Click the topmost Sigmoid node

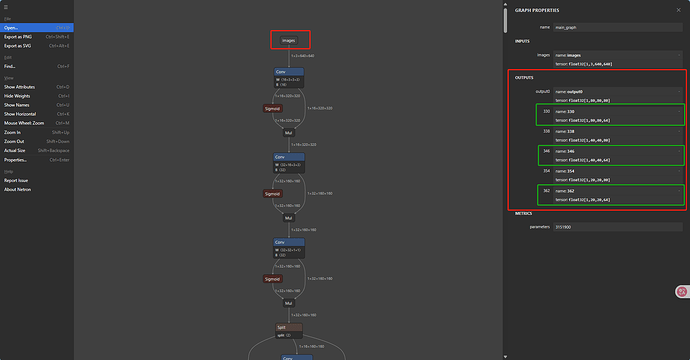[x=272, y=108]
